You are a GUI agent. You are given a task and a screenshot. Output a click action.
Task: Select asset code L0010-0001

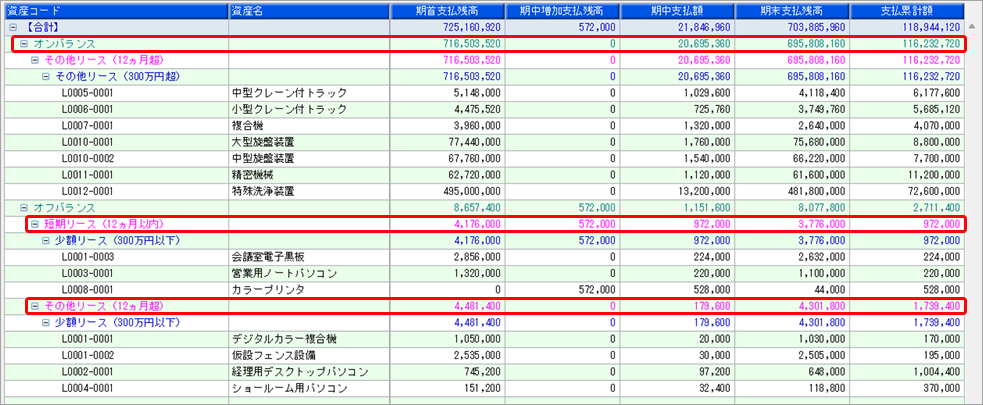(x=88, y=142)
